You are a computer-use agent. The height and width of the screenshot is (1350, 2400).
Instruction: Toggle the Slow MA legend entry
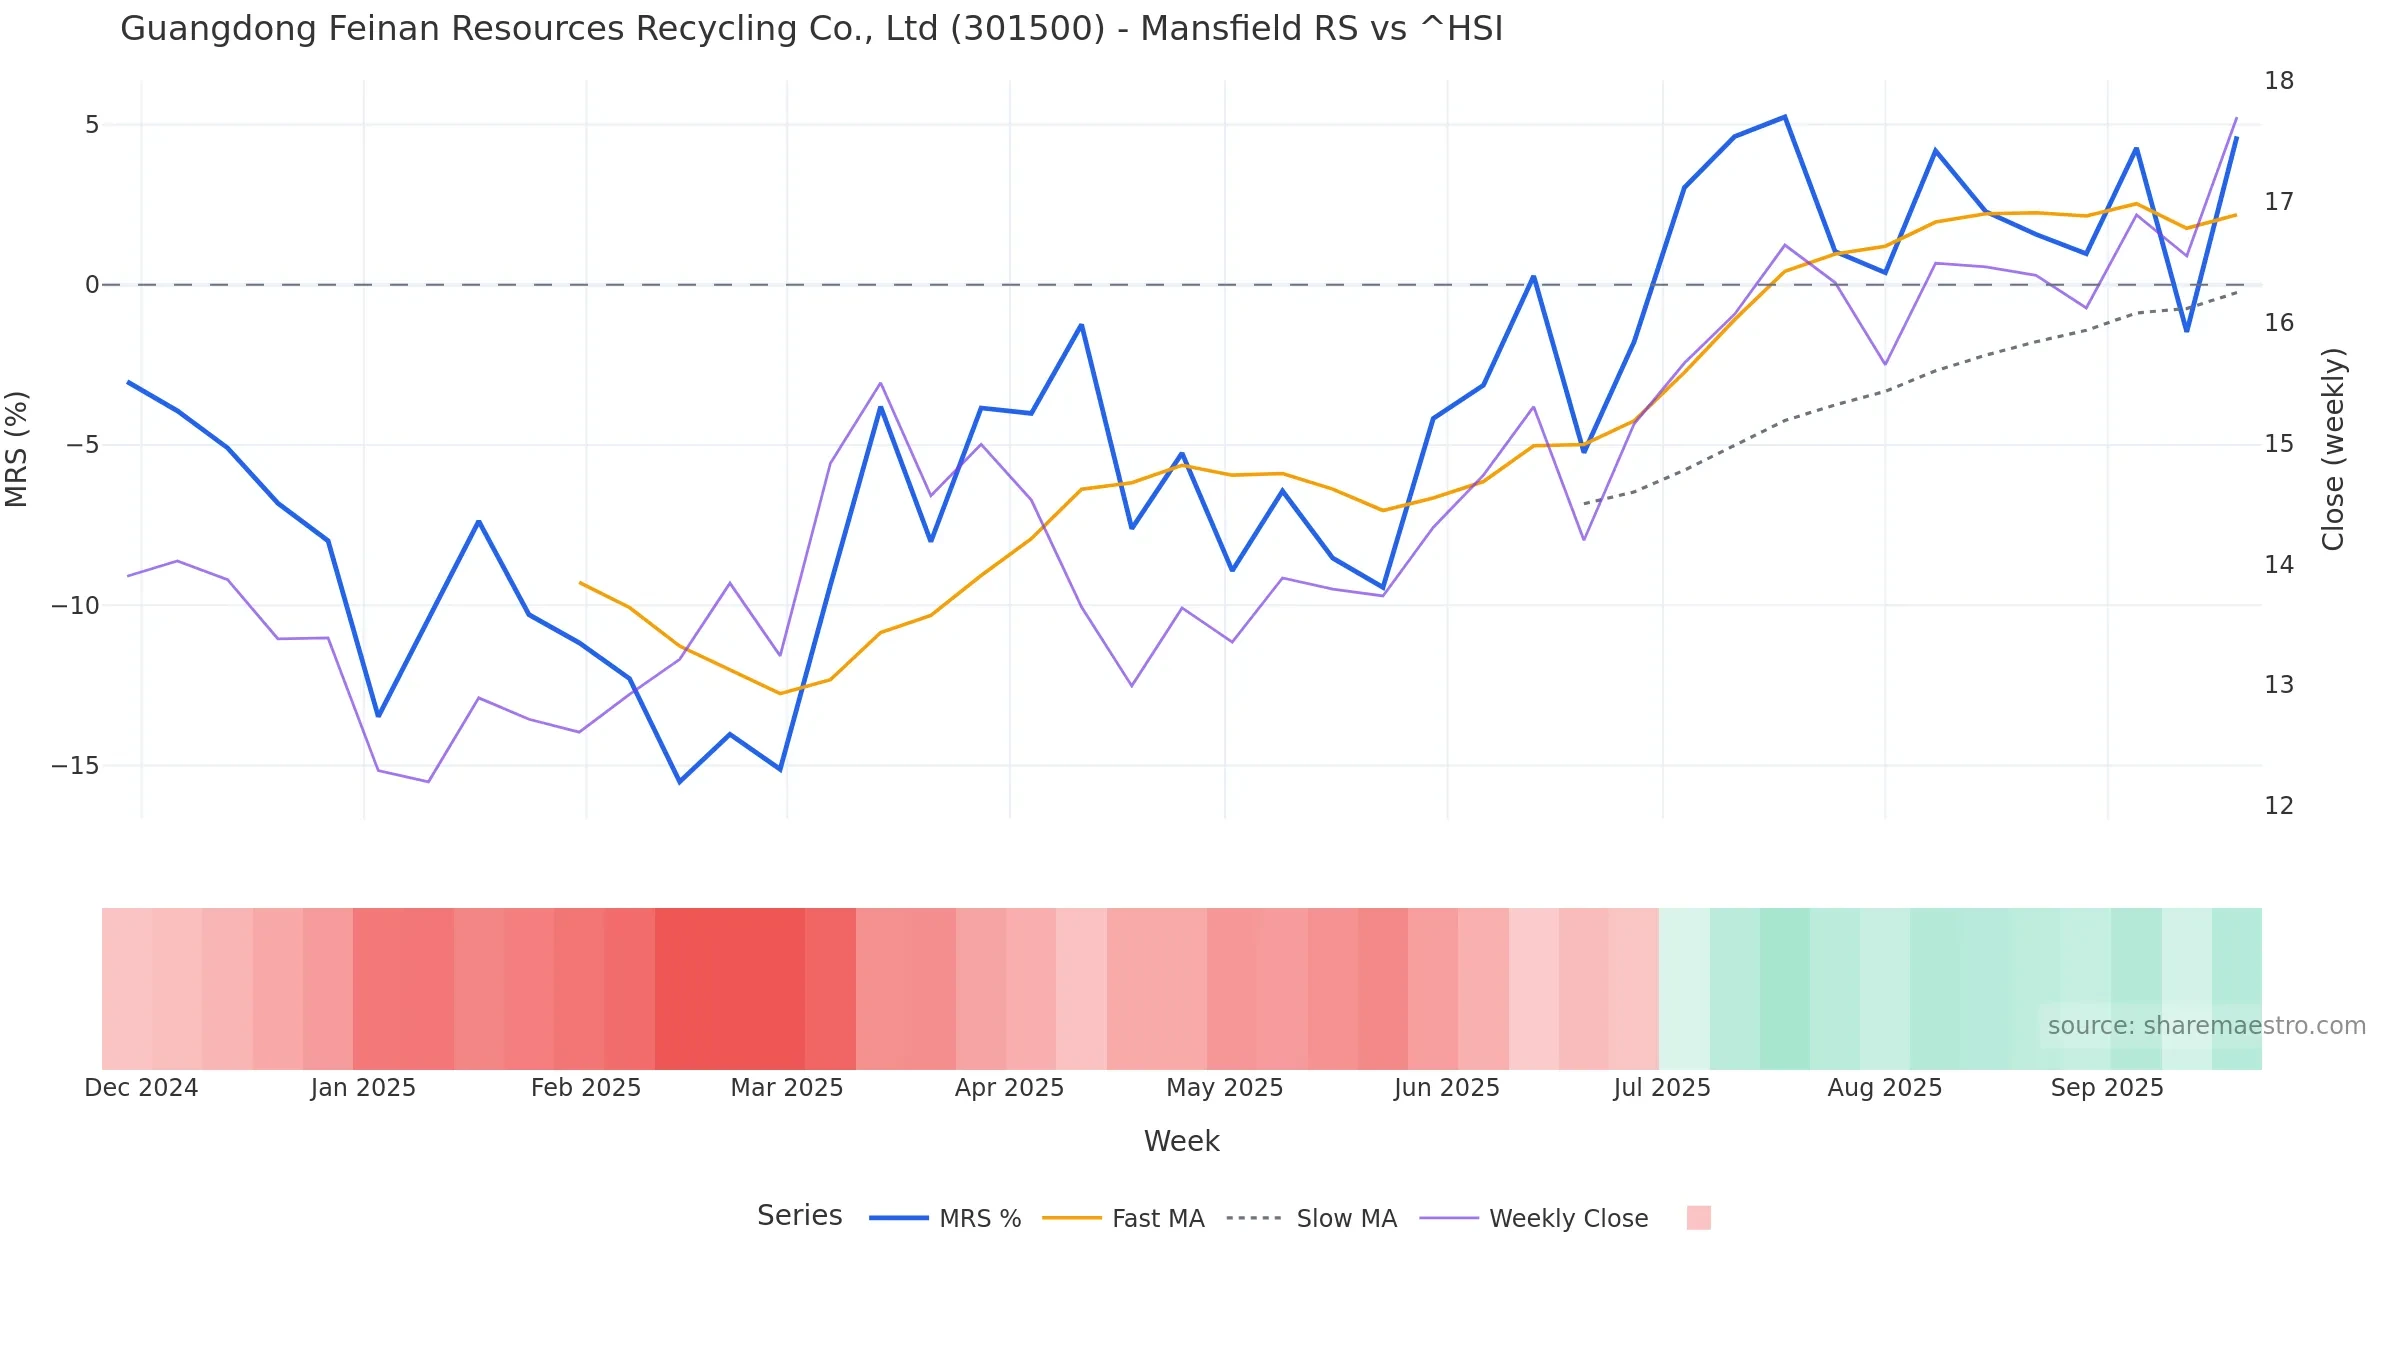point(1311,1218)
